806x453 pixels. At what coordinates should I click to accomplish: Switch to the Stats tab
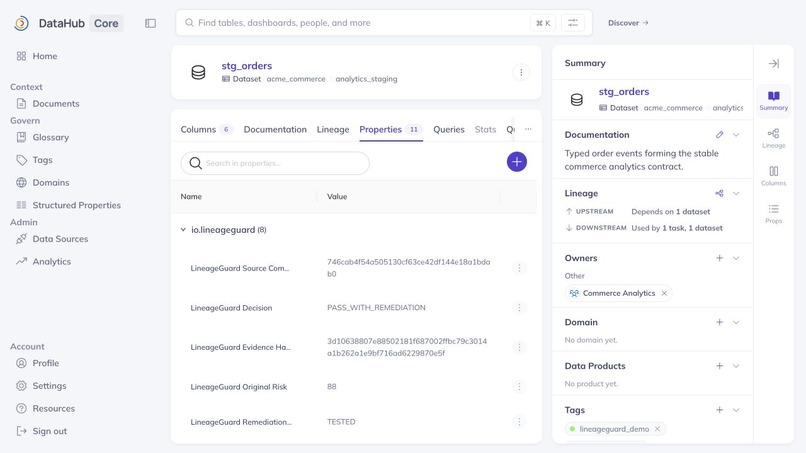[485, 130]
